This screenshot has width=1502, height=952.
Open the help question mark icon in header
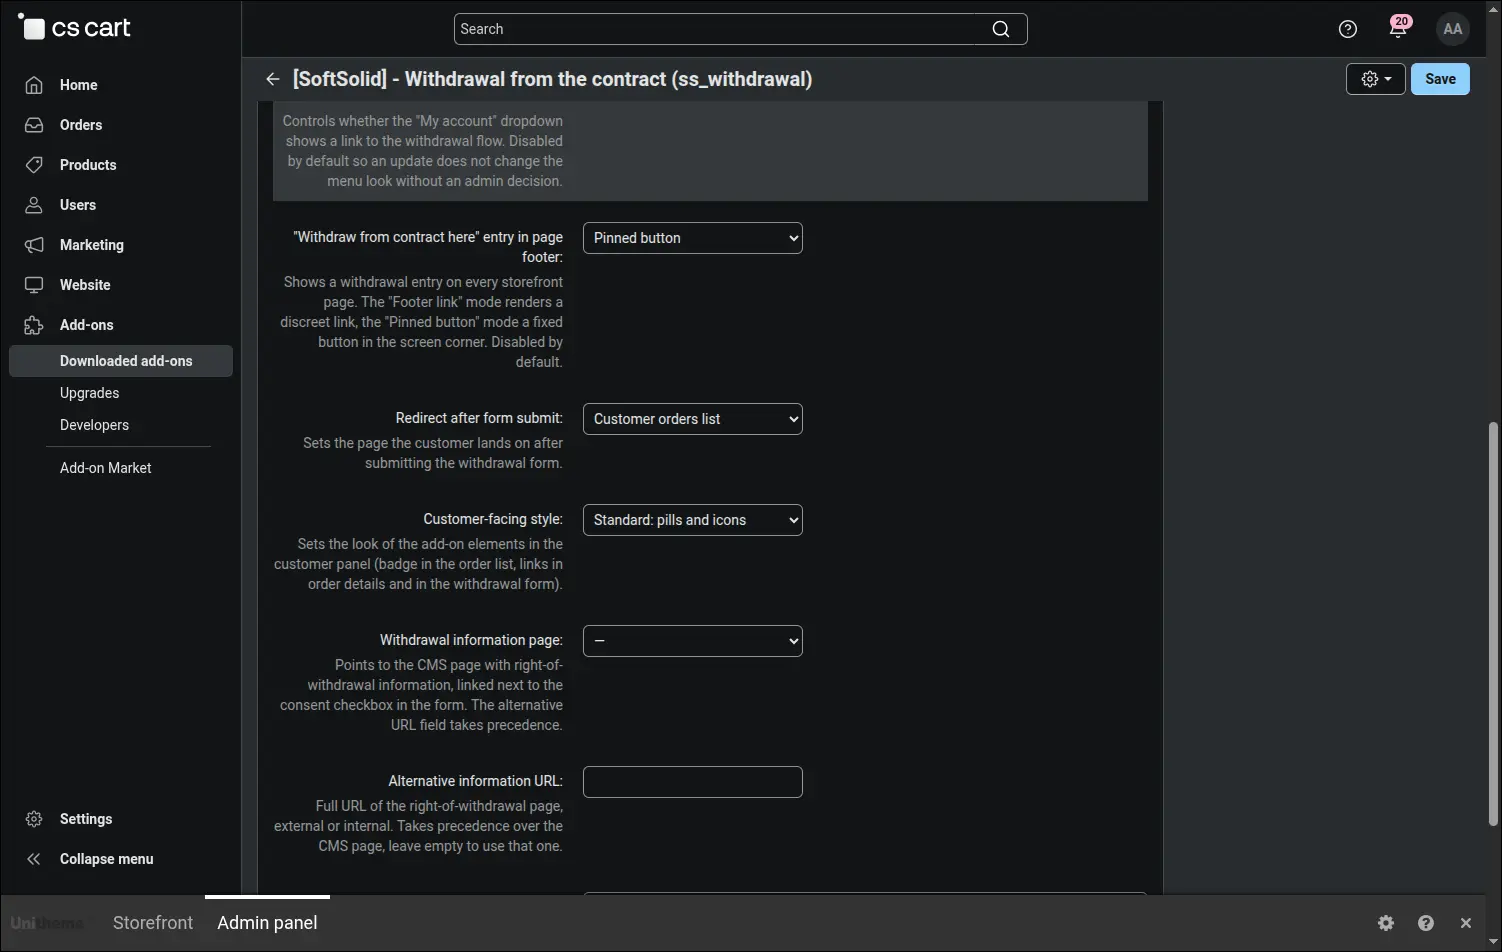[x=1348, y=29]
